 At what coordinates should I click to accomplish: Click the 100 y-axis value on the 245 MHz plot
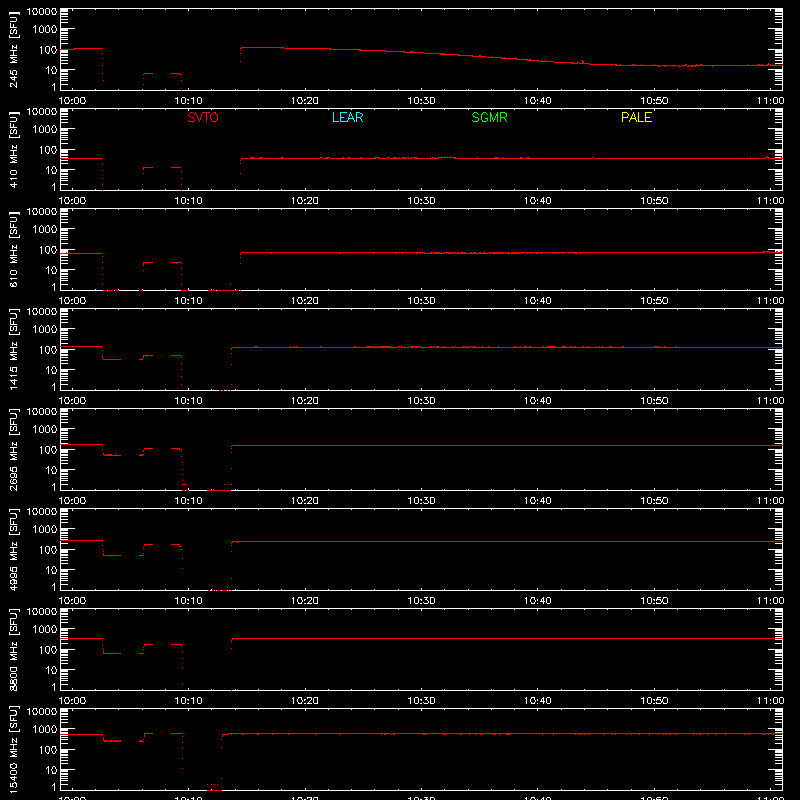[x=48, y=50]
